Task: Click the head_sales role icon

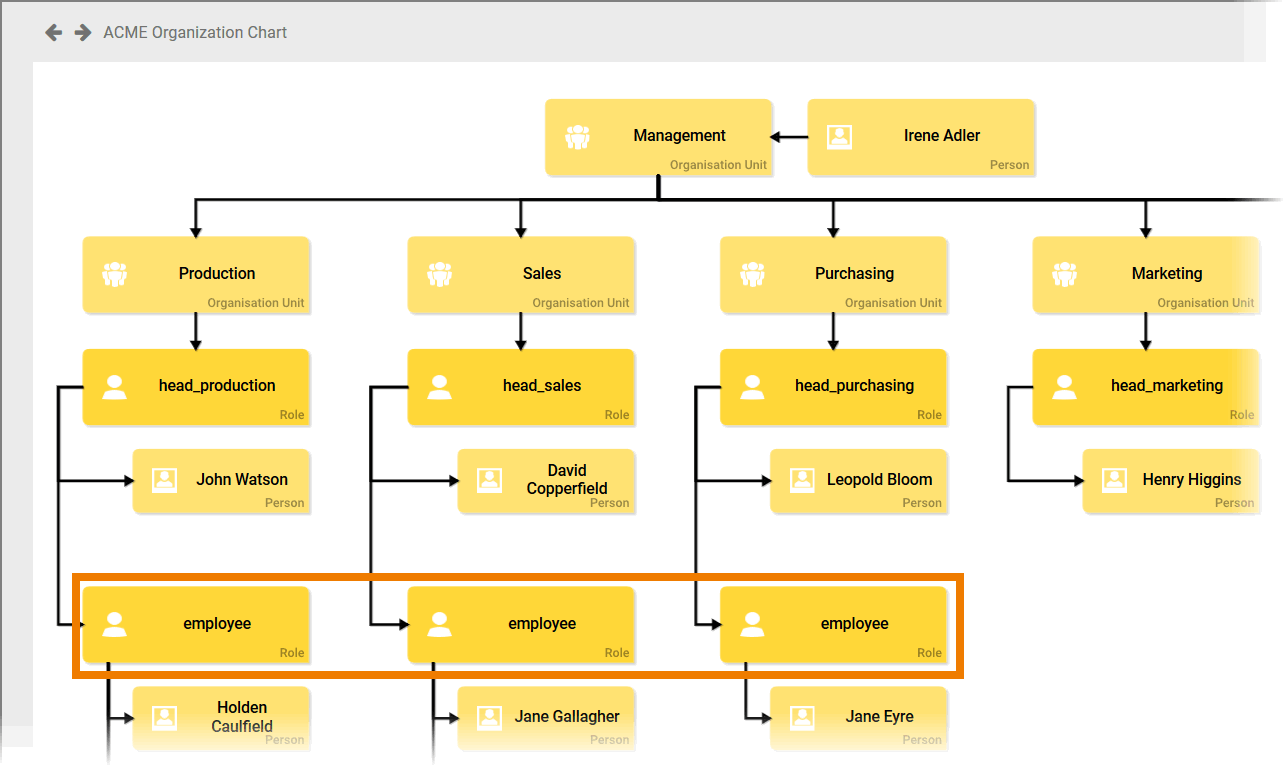Action: tap(440, 386)
